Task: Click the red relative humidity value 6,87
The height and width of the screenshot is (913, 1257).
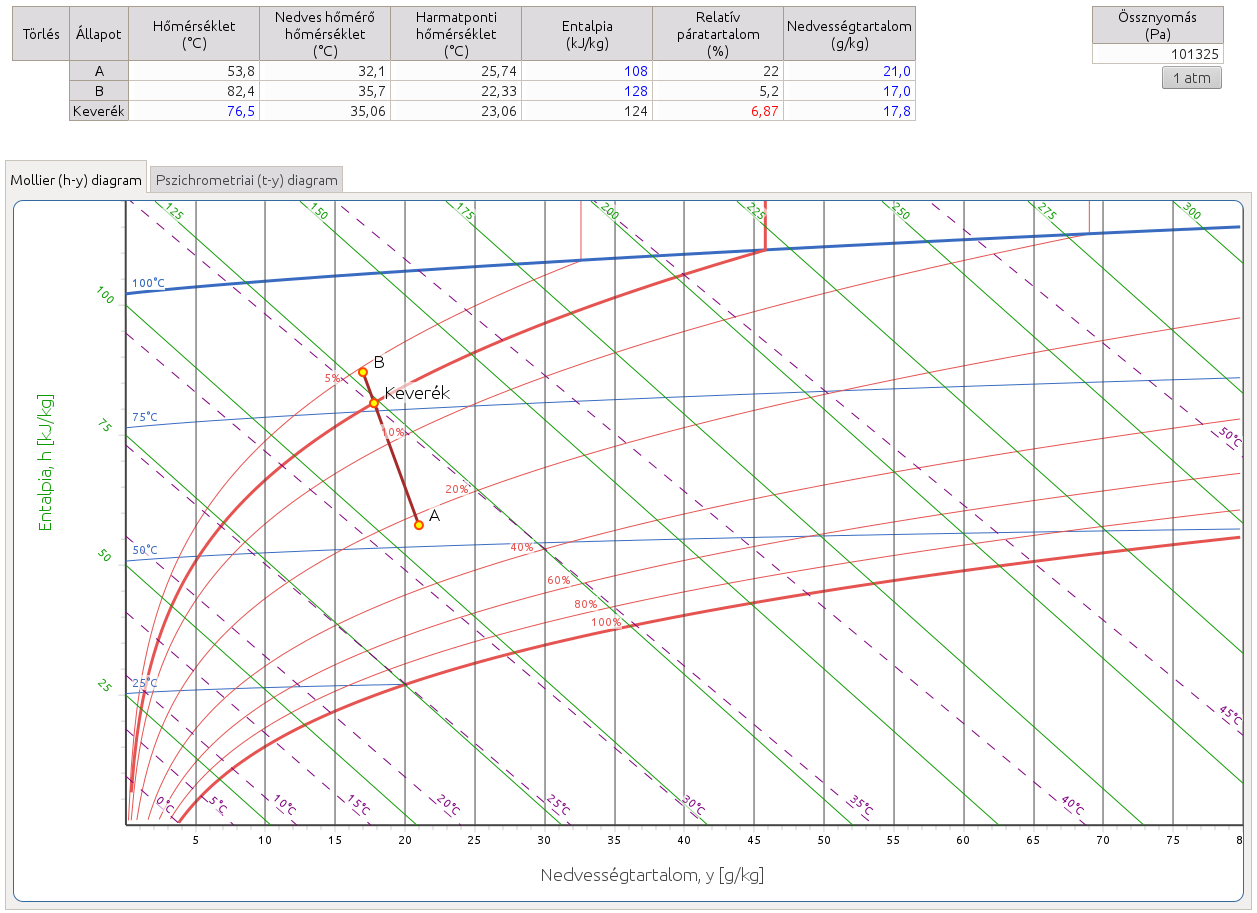Action: [718, 111]
